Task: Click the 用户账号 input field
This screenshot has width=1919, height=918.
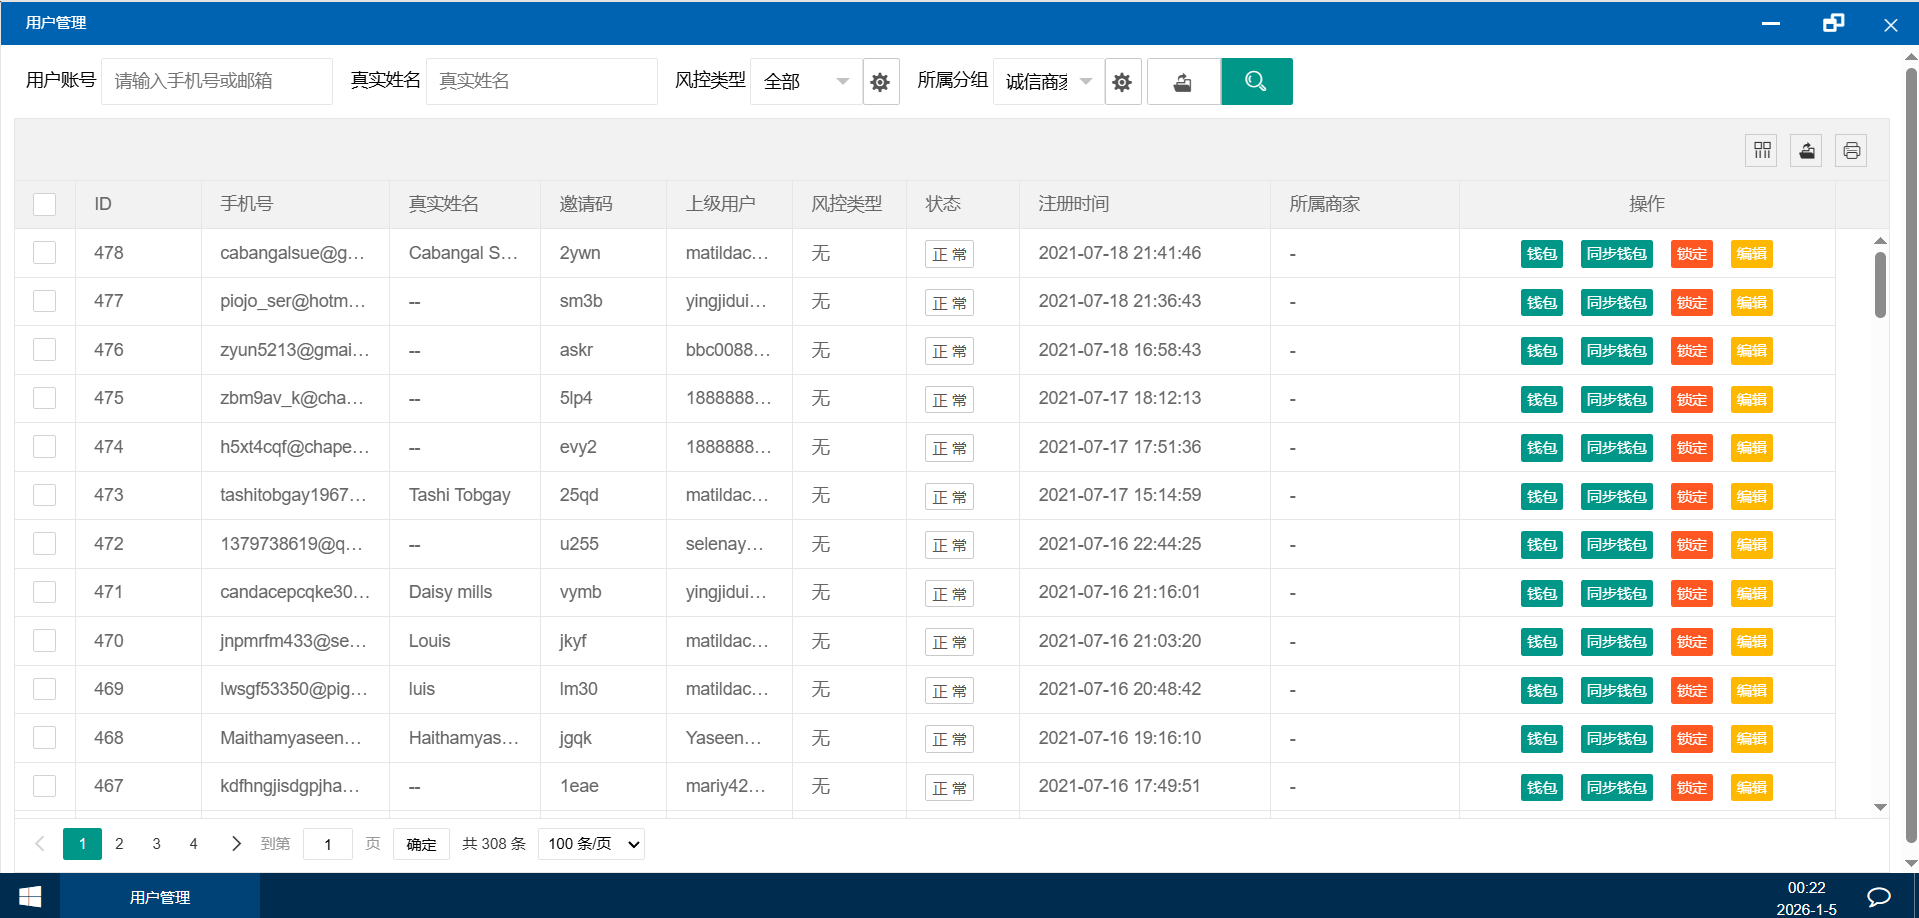Action: pyautogui.click(x=217, y=81)
